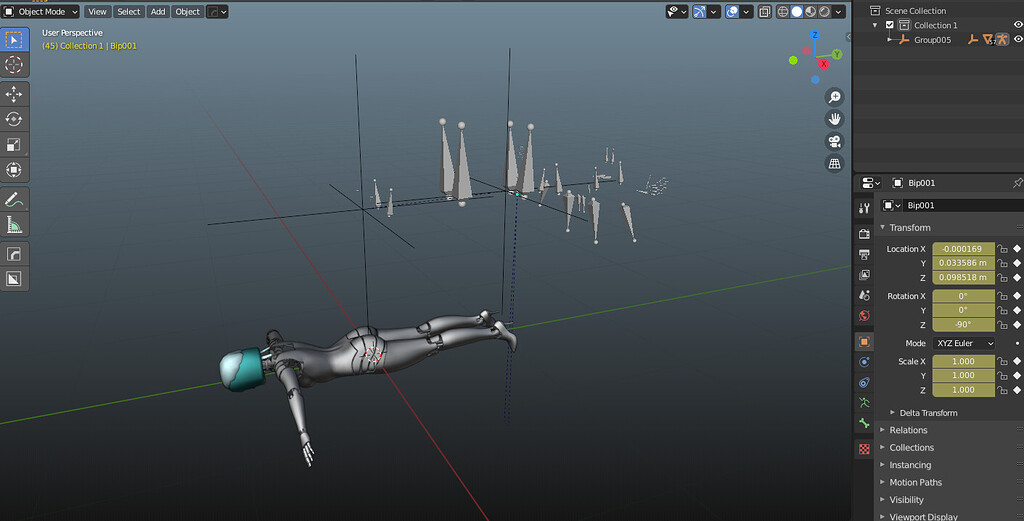Image resolution: width=1024 pixels, height=521 pixels.
Task: Switch to Solid viewport shading
Action: 797,12
